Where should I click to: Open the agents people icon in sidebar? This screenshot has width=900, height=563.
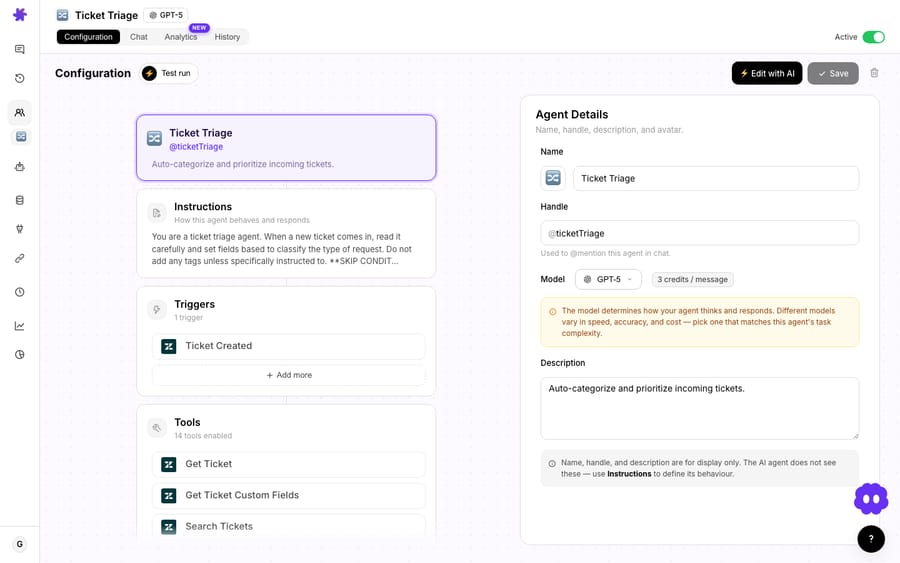click(x=20, y=112)
